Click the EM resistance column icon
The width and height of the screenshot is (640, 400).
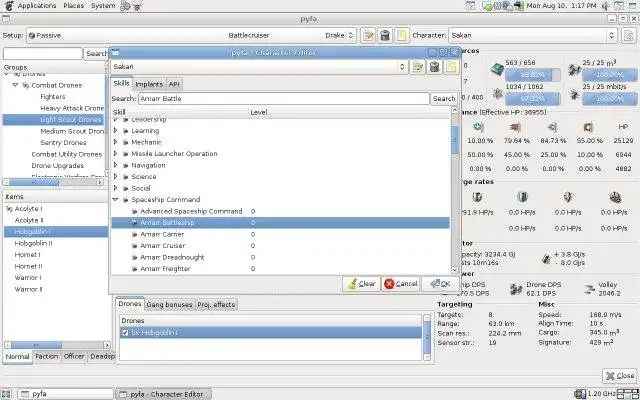click(478, 127)
